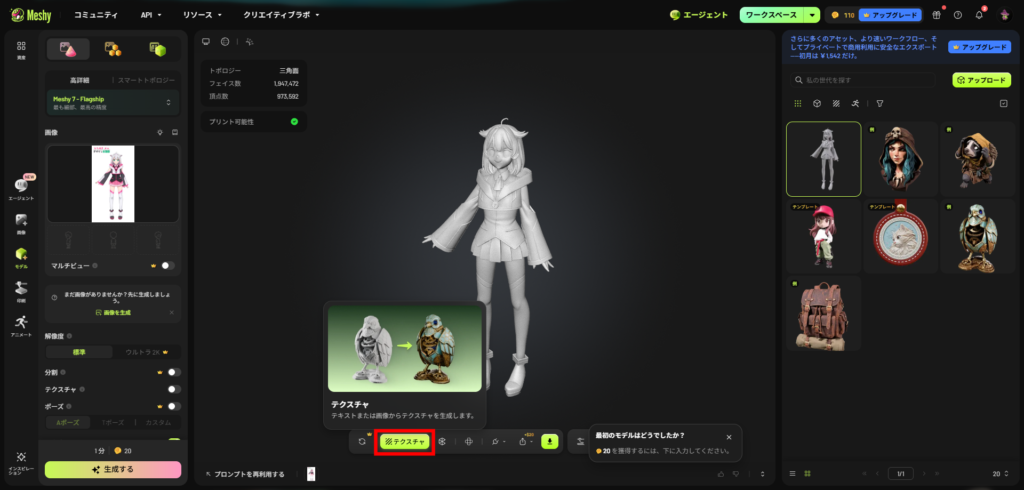Click the sparkle effects icon above viewport

click(249, 41)
